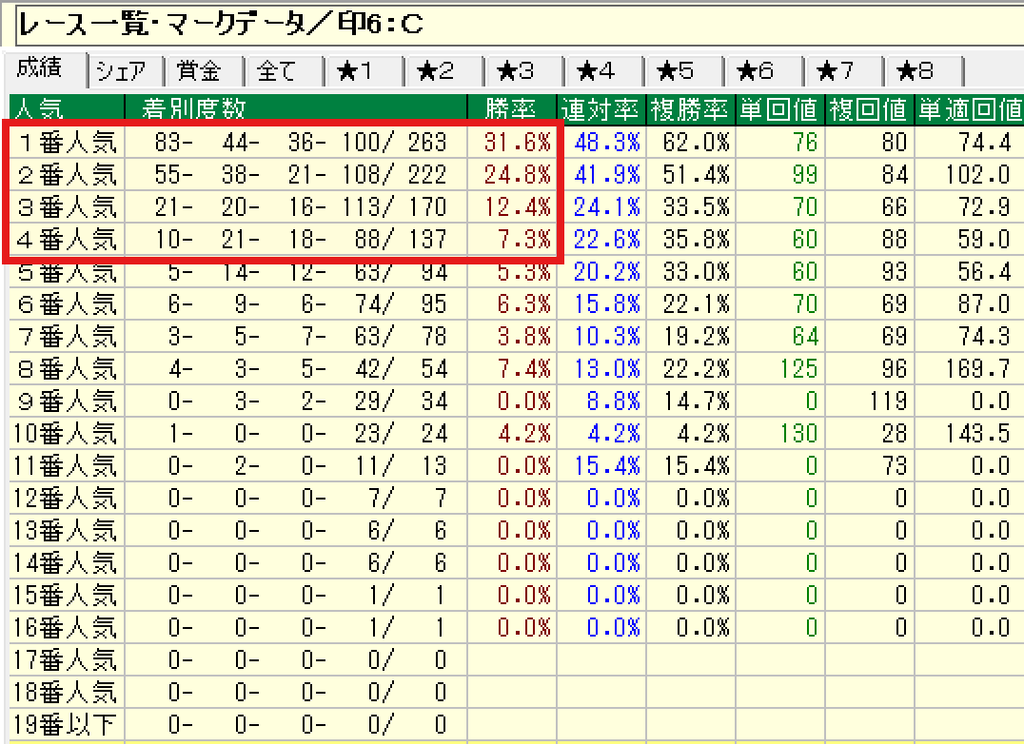1024x744 pixels.
Task: Select the 6番人気 row label
Action: [67, 304]
